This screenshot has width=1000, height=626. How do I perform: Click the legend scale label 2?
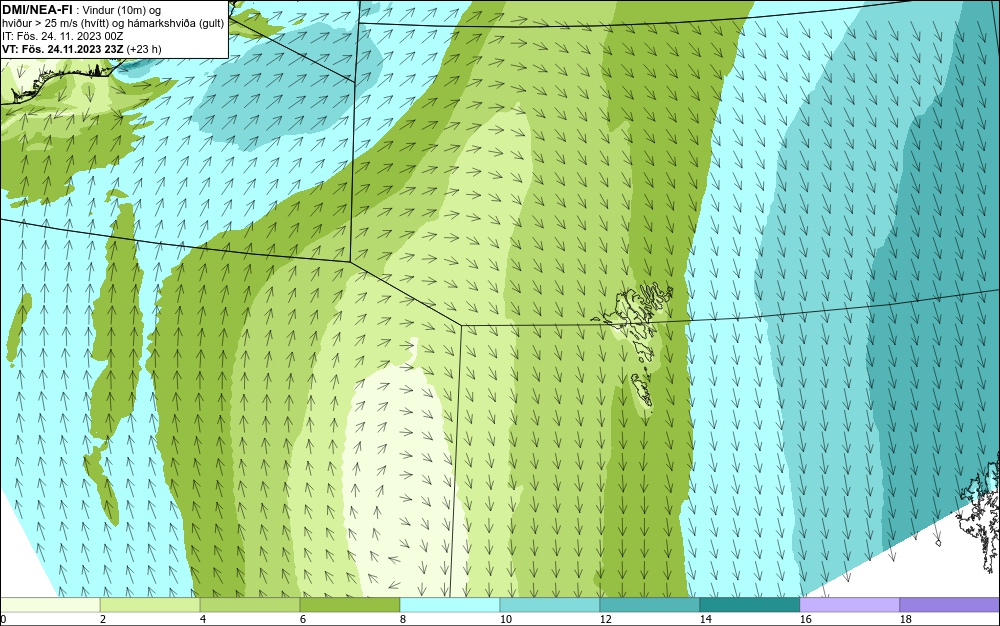(x=103, y=619)
